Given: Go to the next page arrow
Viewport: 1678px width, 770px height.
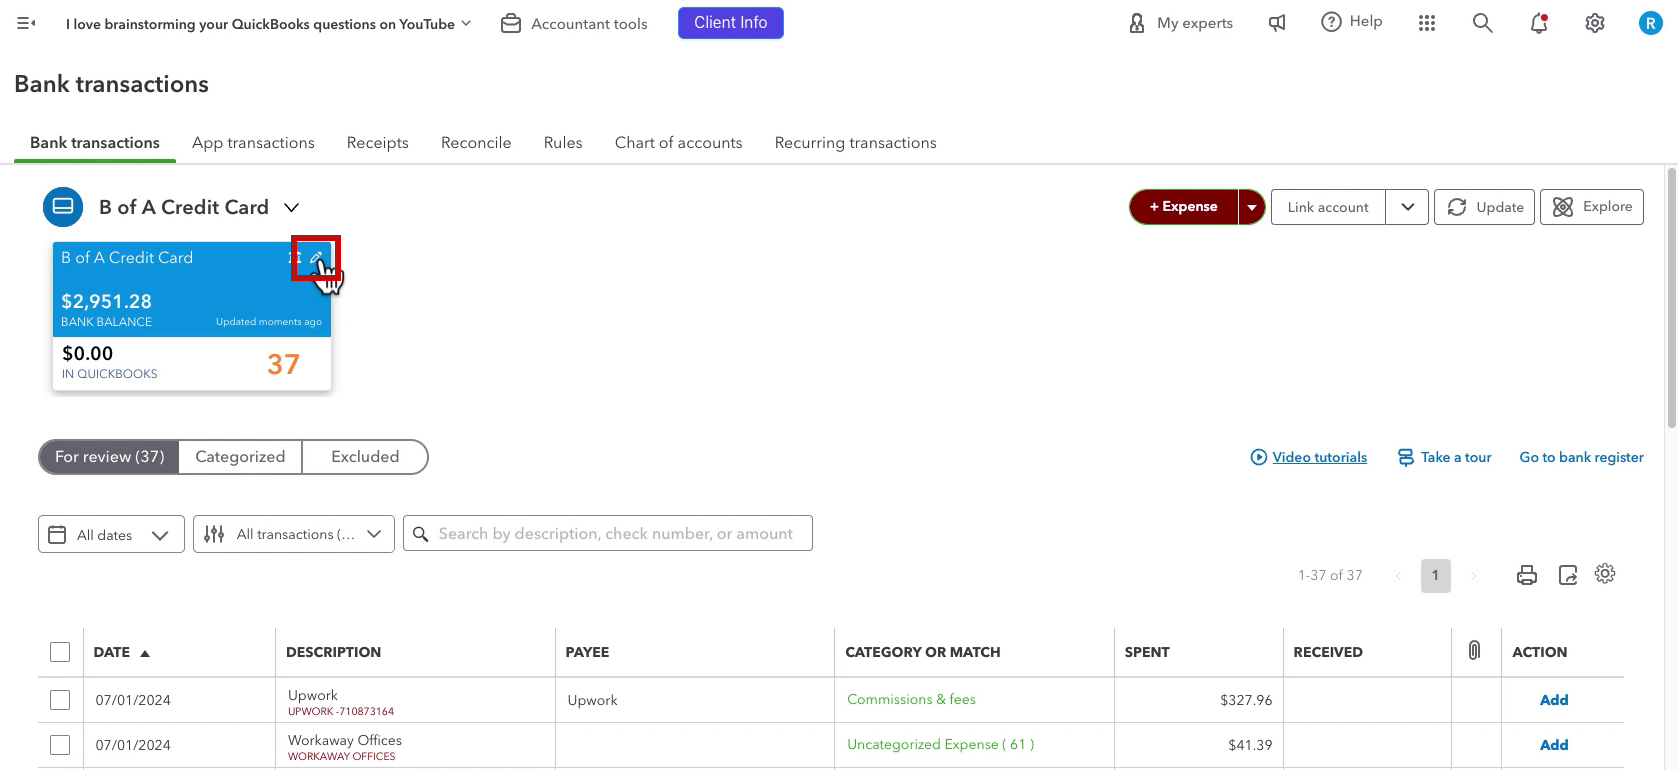Looking at the screenshot, I should click(1473, 575).
